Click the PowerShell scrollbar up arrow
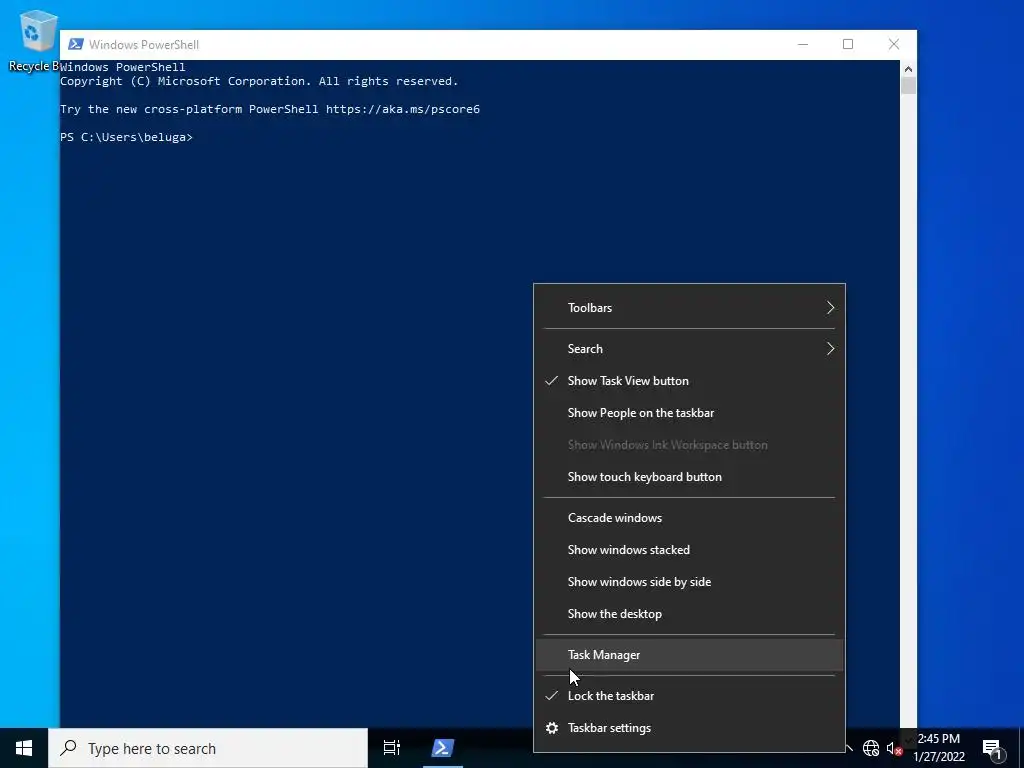 (908, 68)
